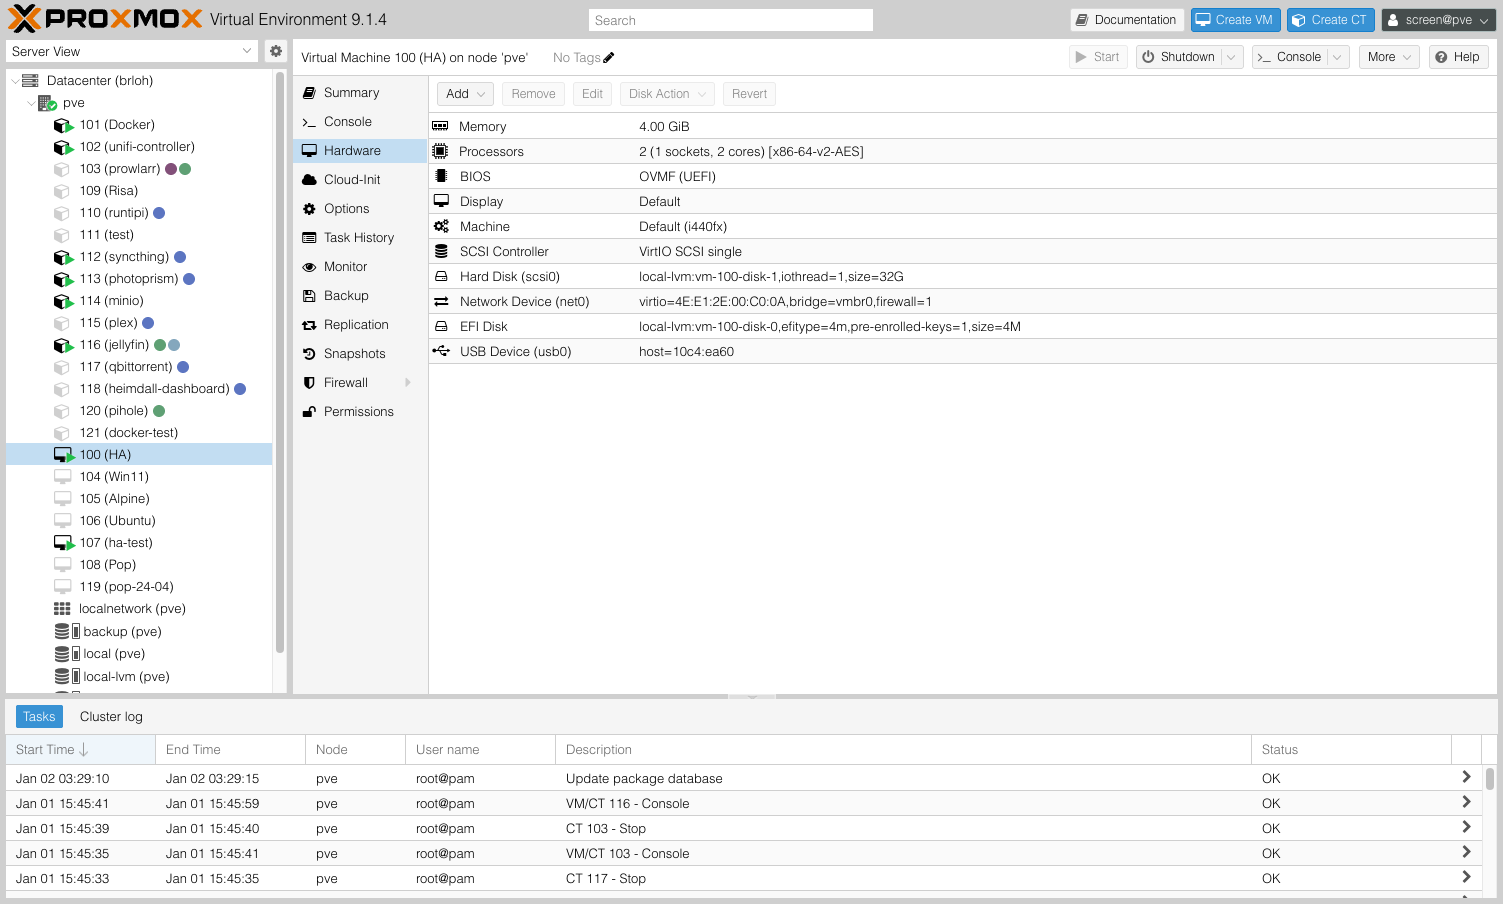Open the Documentation page
The image size is (1503, 904).
[x=1126, y=19]
